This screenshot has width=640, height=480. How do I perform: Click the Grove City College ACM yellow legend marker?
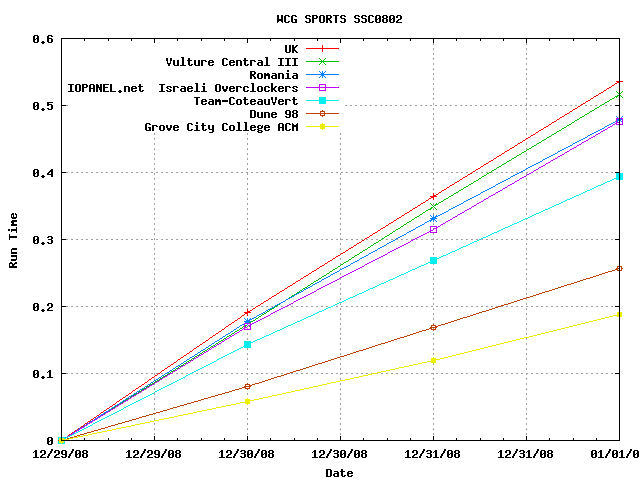pos(322,126)
